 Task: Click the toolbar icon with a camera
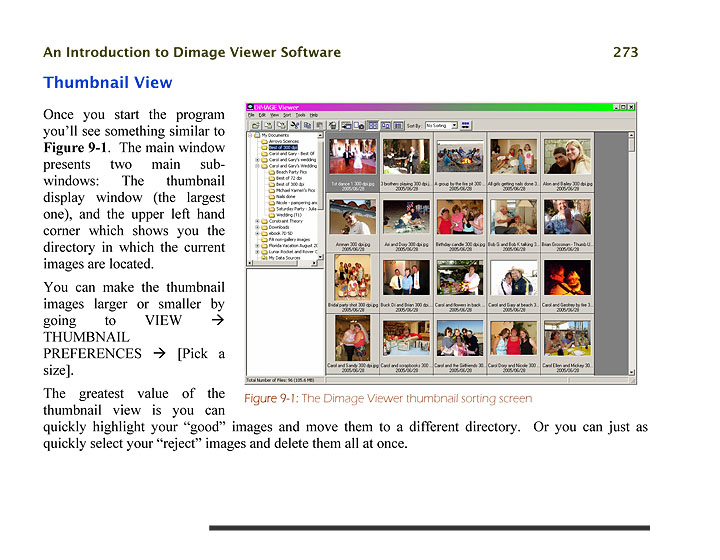click(x=359, y=125)
